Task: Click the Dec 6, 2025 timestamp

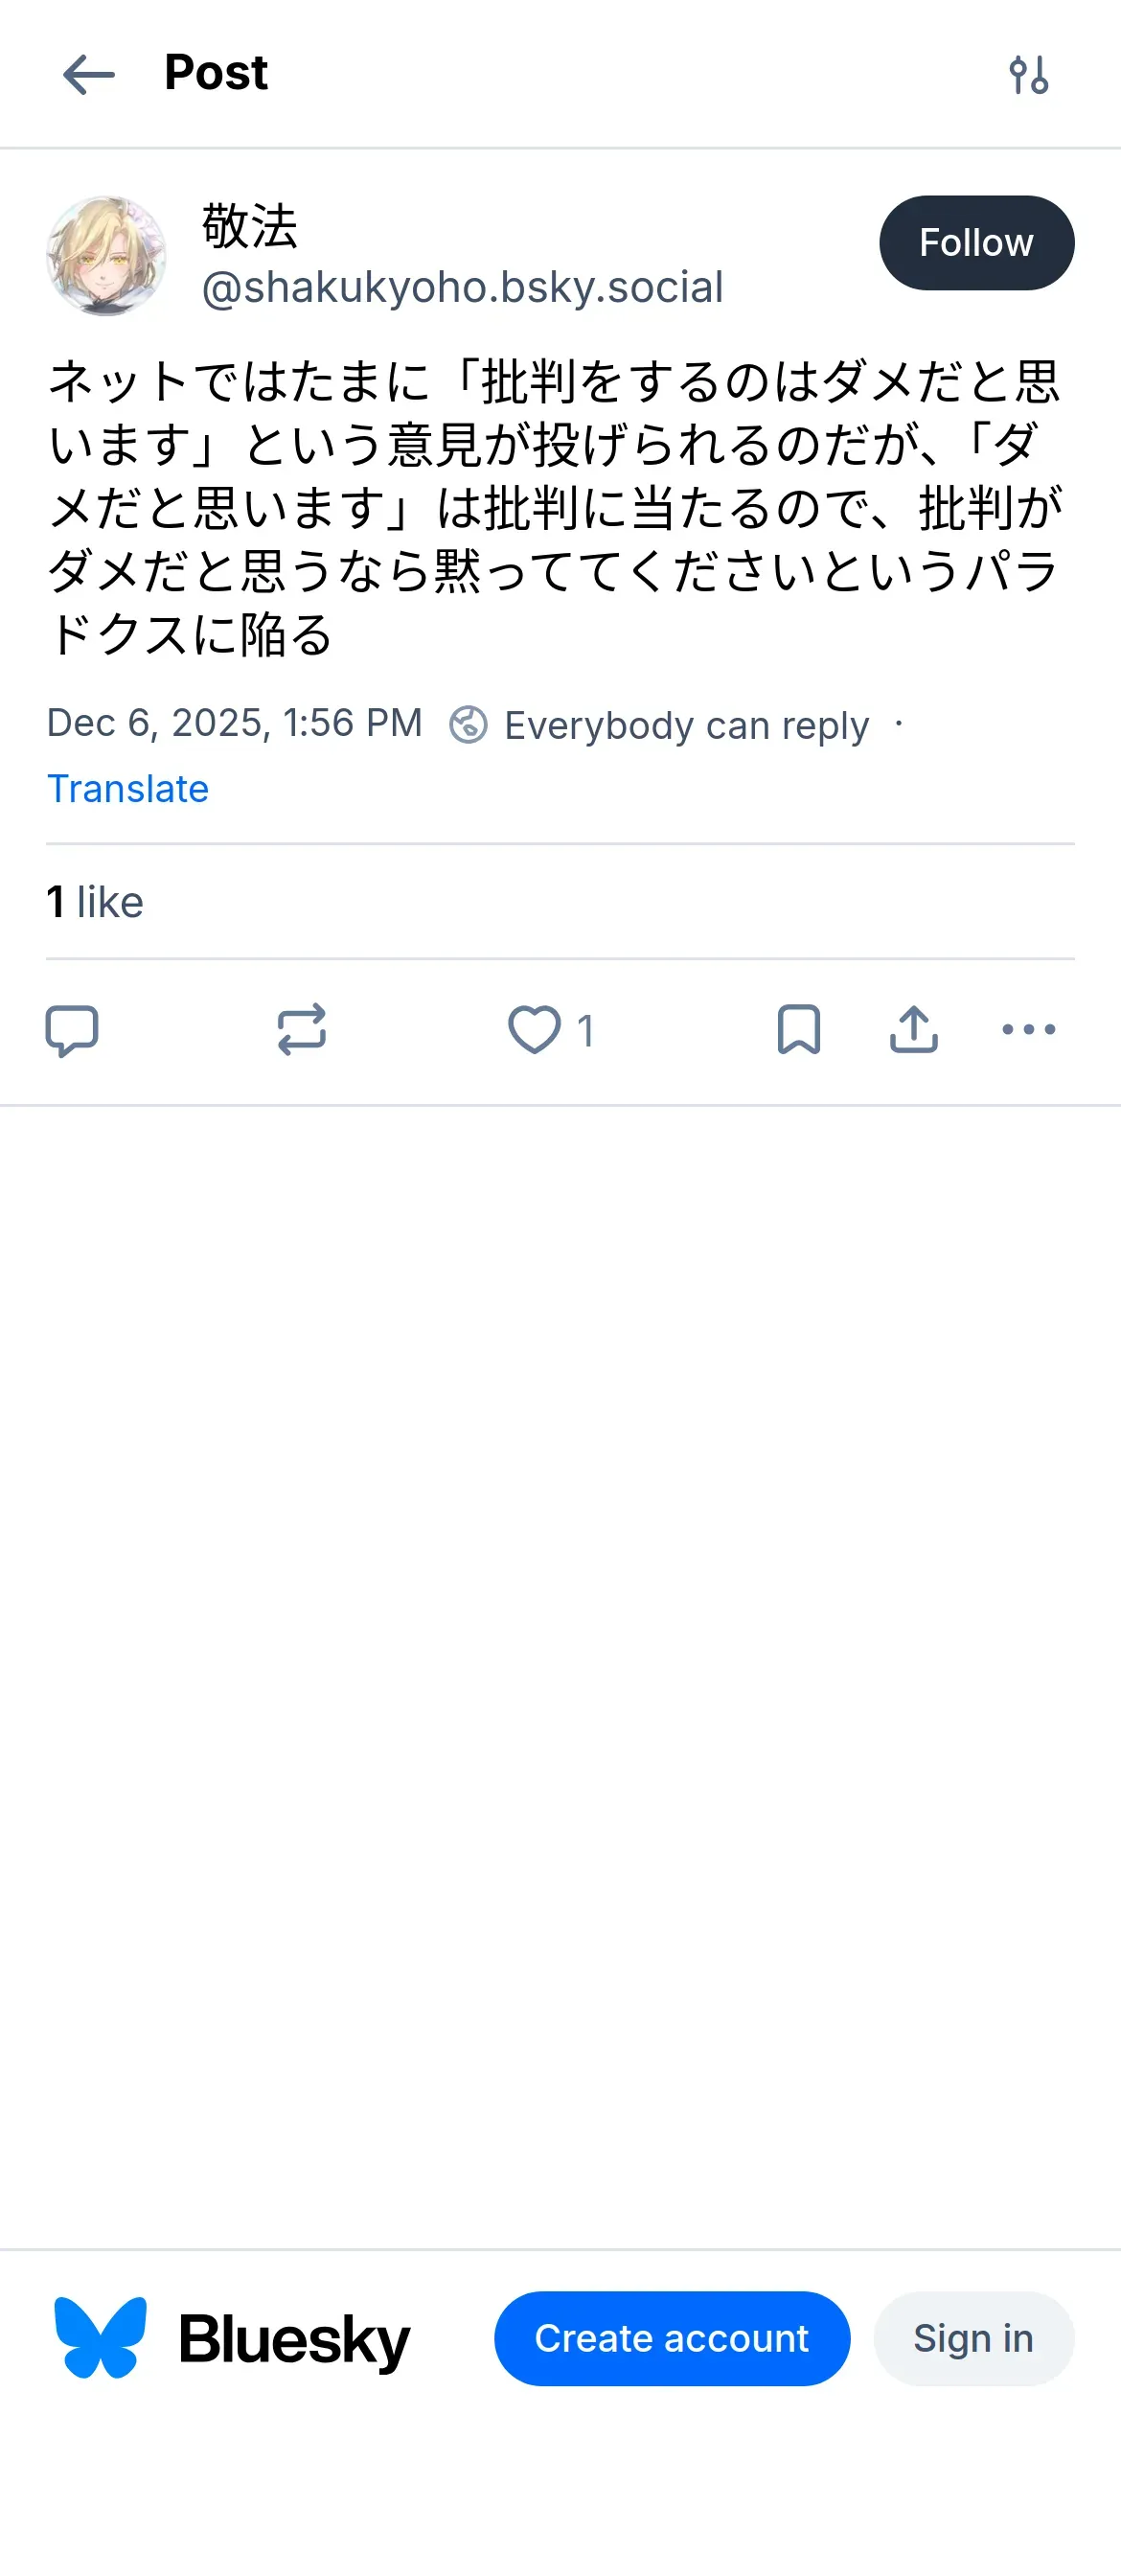Action: coord(235,723)
